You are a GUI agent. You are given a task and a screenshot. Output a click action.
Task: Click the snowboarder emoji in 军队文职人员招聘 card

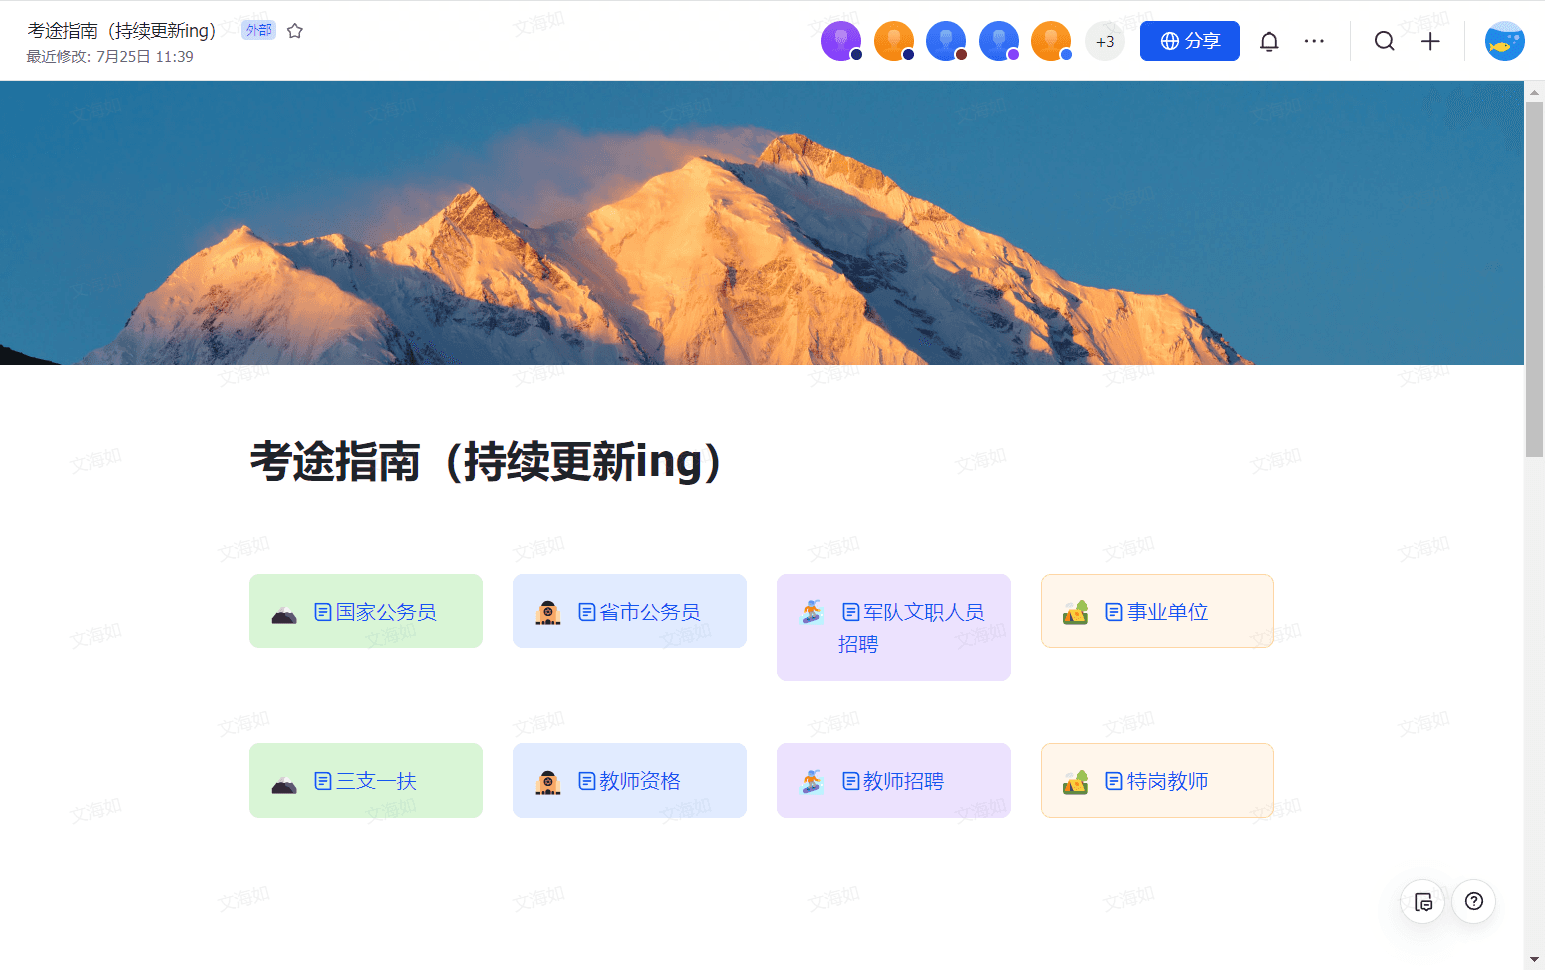(x=812, y=612)
